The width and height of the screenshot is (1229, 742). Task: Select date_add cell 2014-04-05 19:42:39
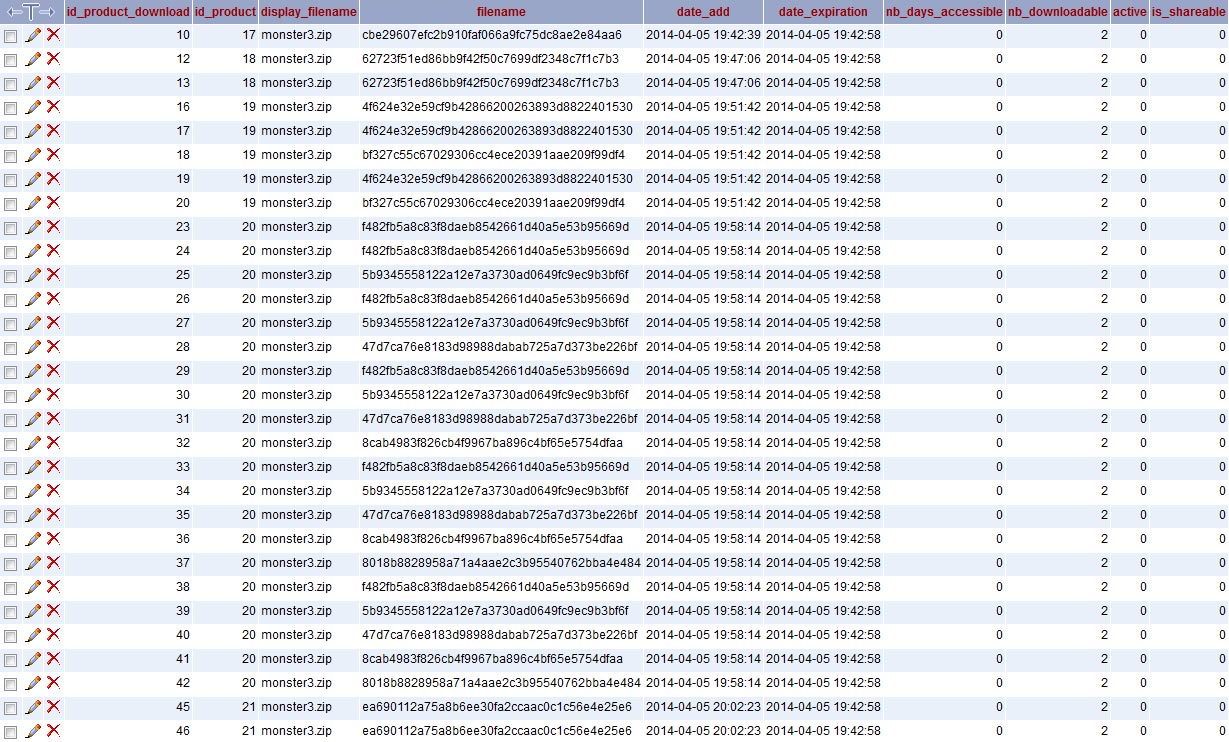click(x=703, y=35)
